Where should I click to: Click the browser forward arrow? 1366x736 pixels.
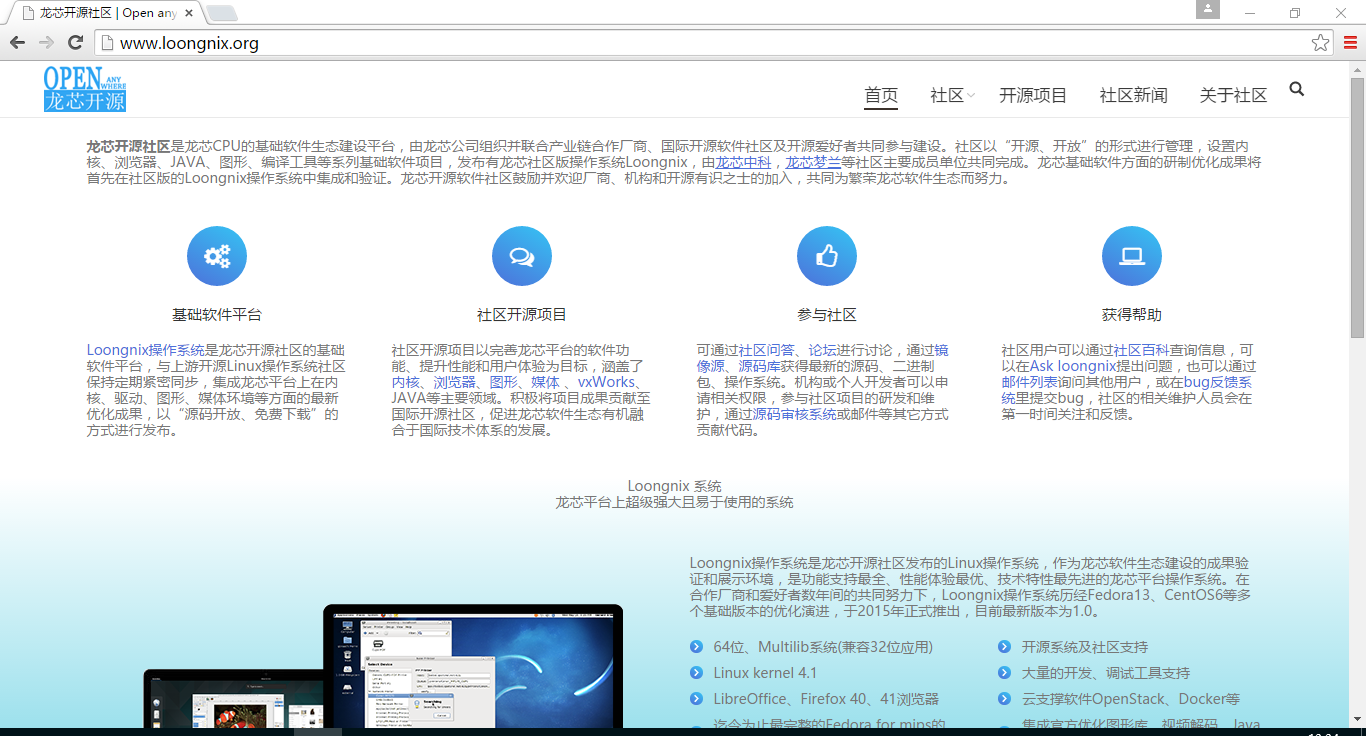point(46,42)
